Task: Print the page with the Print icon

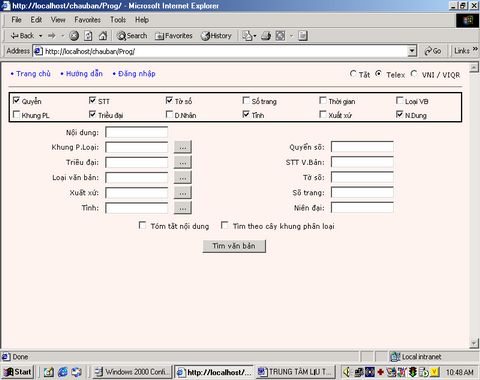Action: (x=266, y=36)
